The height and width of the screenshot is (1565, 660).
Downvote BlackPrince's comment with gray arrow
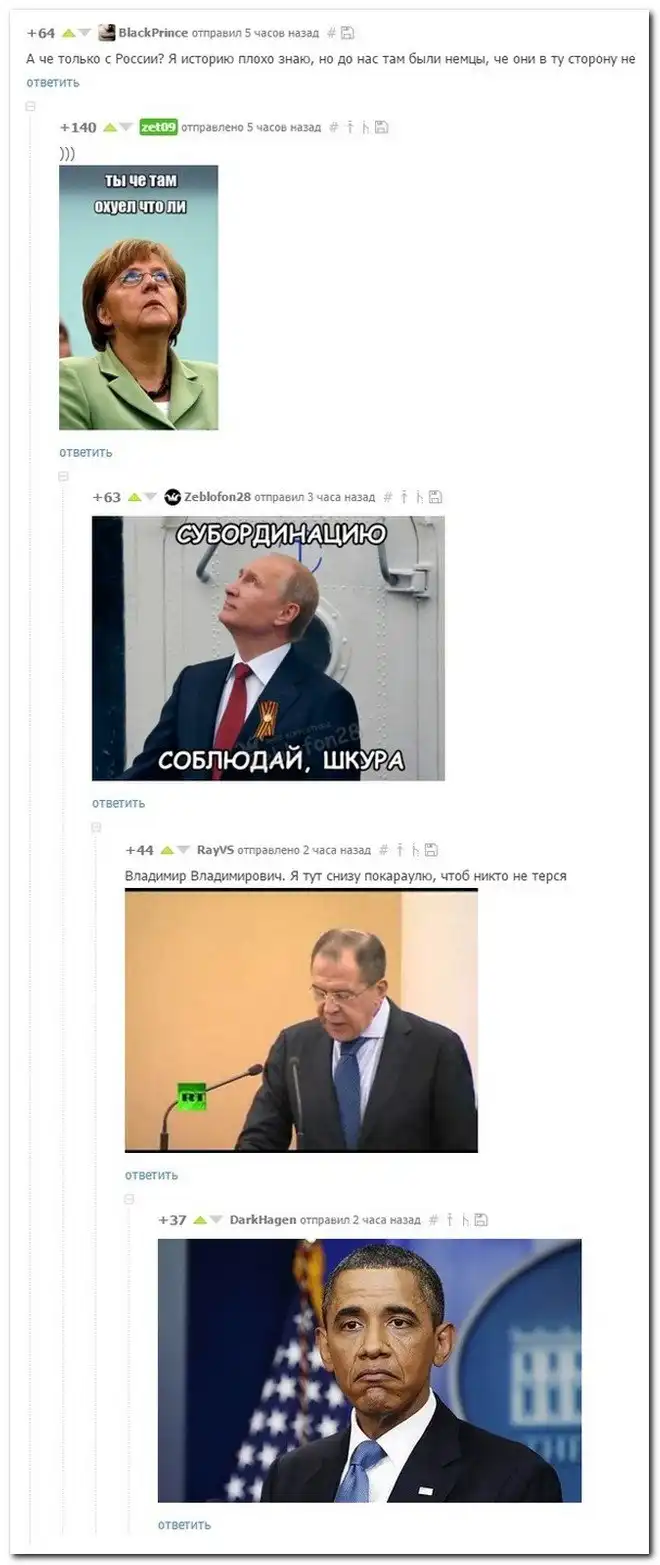85,34
